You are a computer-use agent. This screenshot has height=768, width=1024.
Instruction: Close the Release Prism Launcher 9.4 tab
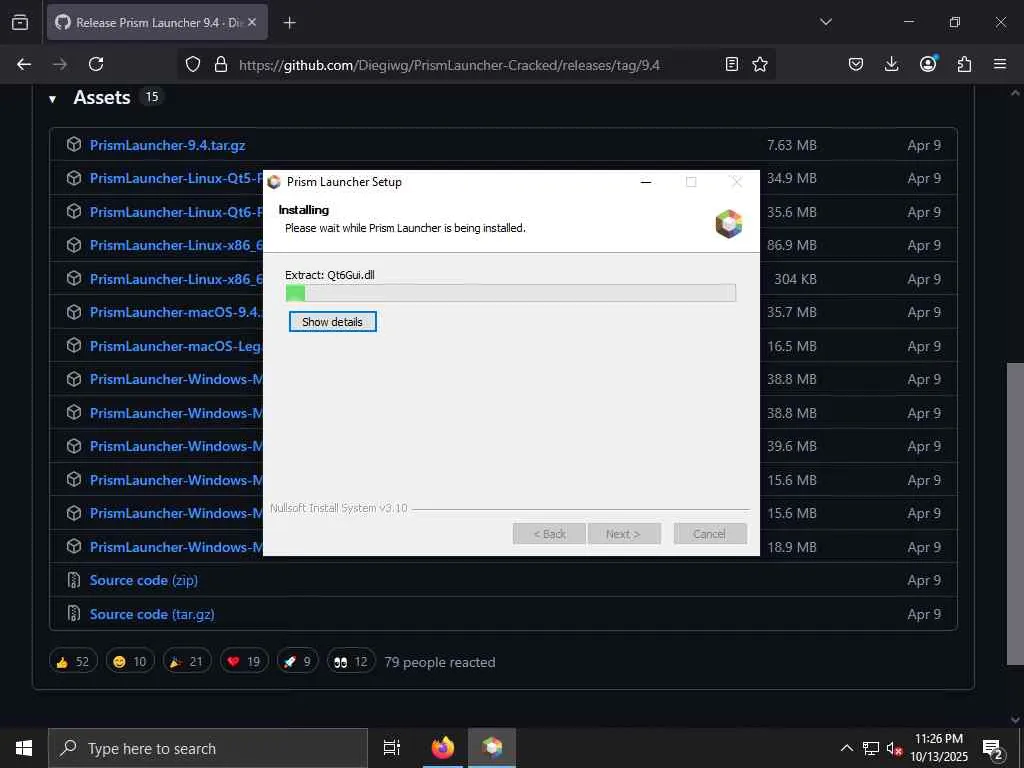(x=252, y=22)
